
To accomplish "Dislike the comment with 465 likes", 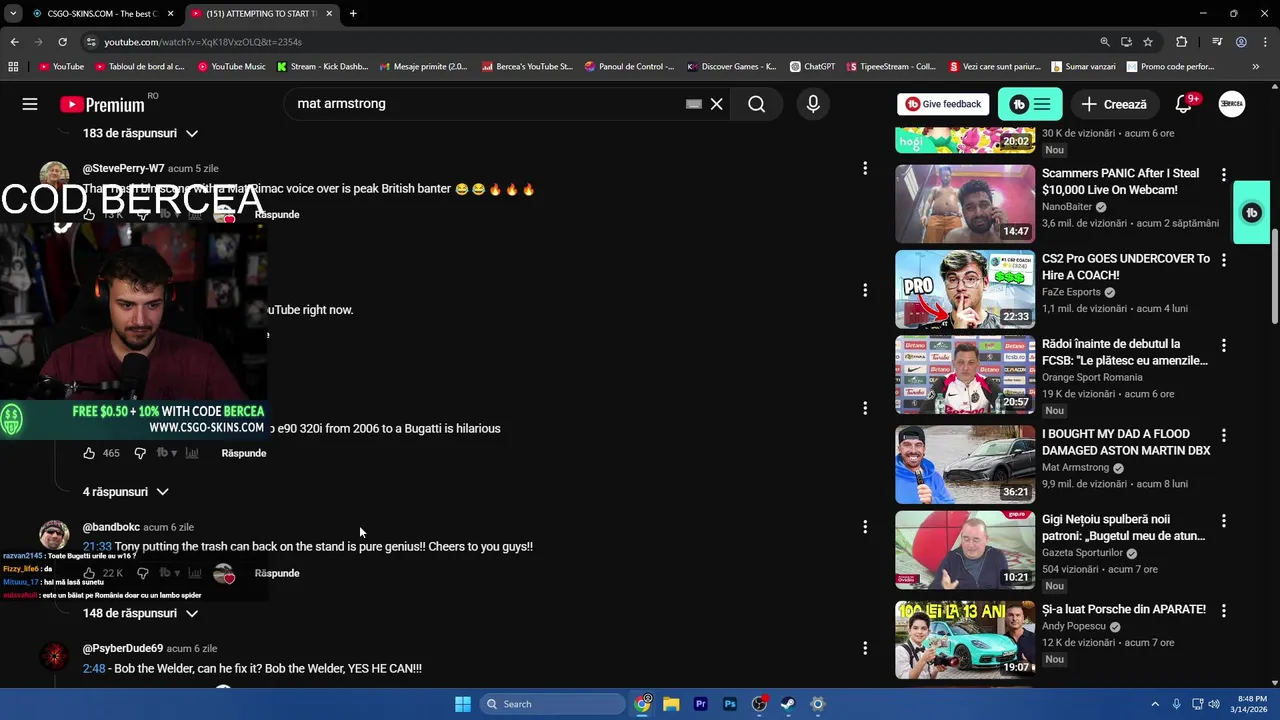I will tap(140, 453).
